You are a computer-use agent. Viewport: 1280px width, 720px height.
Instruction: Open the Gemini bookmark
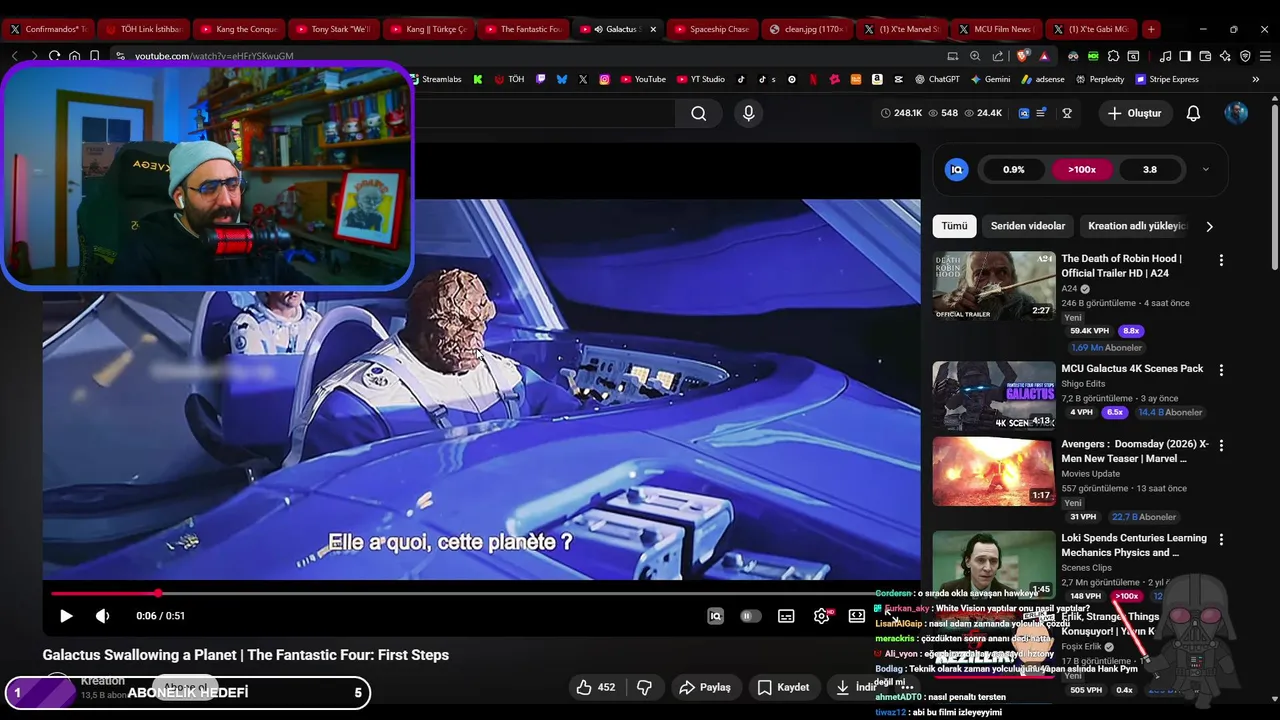tap(990, 79)
